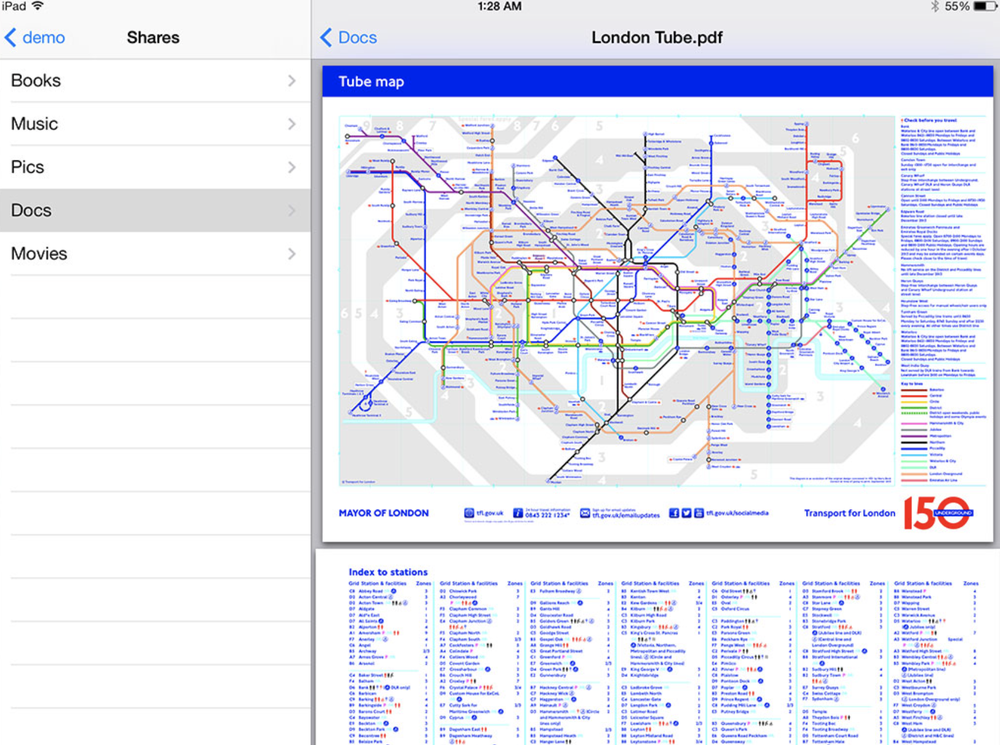Click the Facebook icon in the PDF footer
The image size is (1000, 745).
click(674, 511)
